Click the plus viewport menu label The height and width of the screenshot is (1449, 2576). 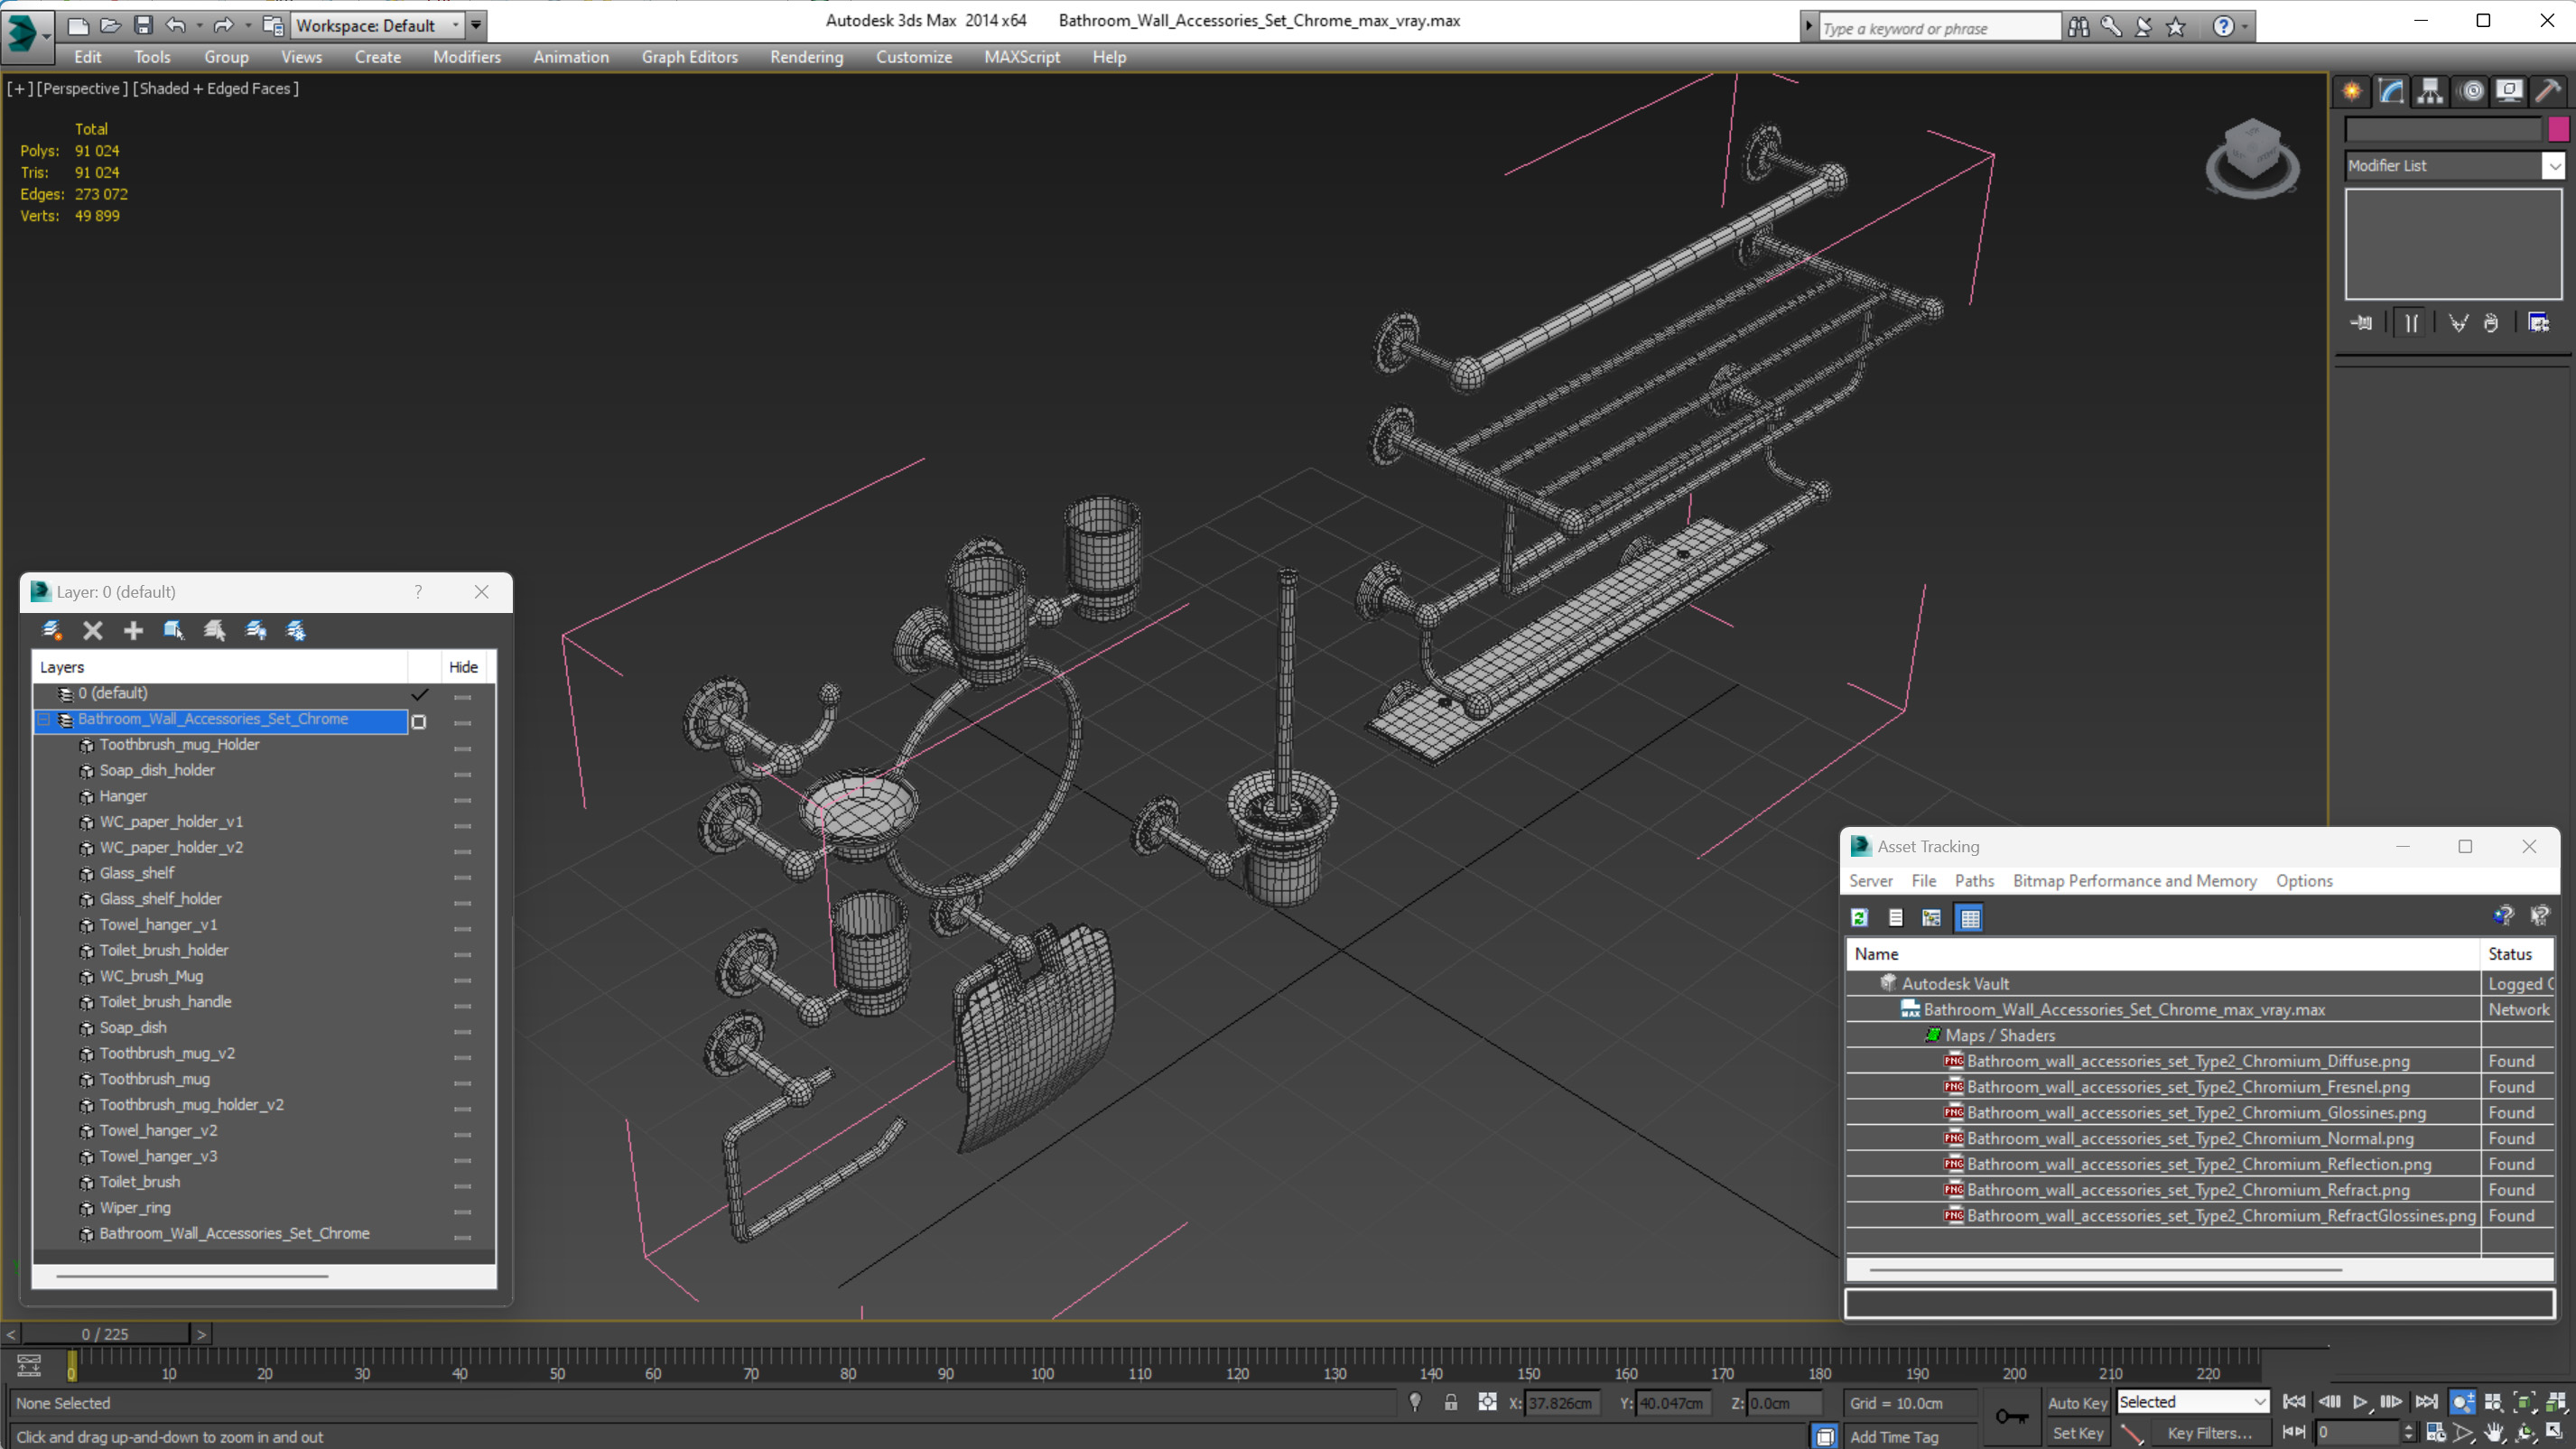pyautogui.click(x=19, y=88)
